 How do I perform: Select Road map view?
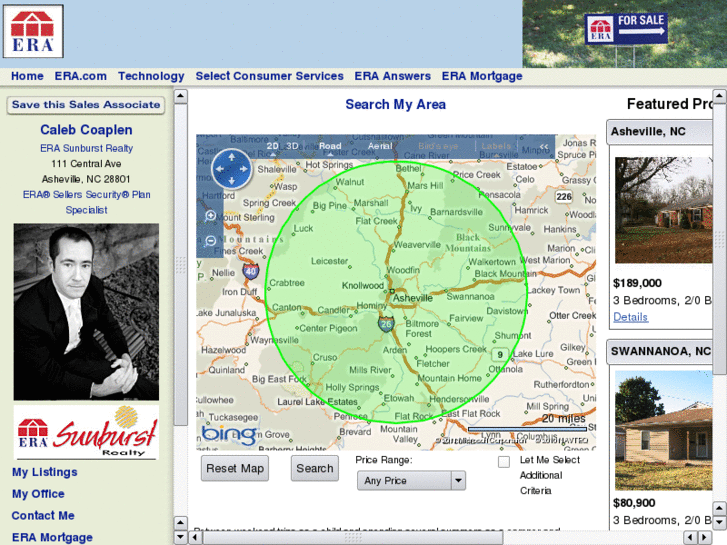330,146
